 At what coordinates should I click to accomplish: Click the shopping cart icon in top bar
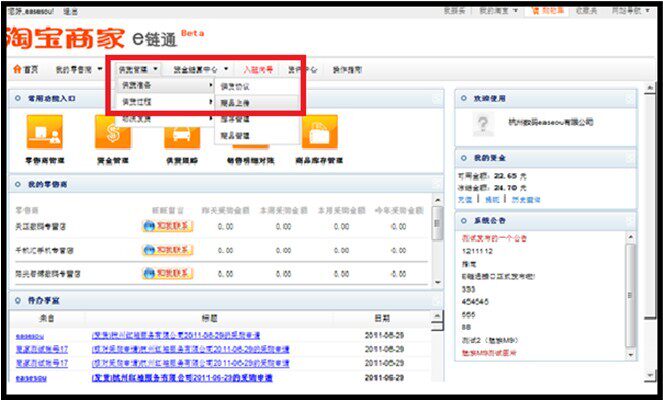click(535, 11)
